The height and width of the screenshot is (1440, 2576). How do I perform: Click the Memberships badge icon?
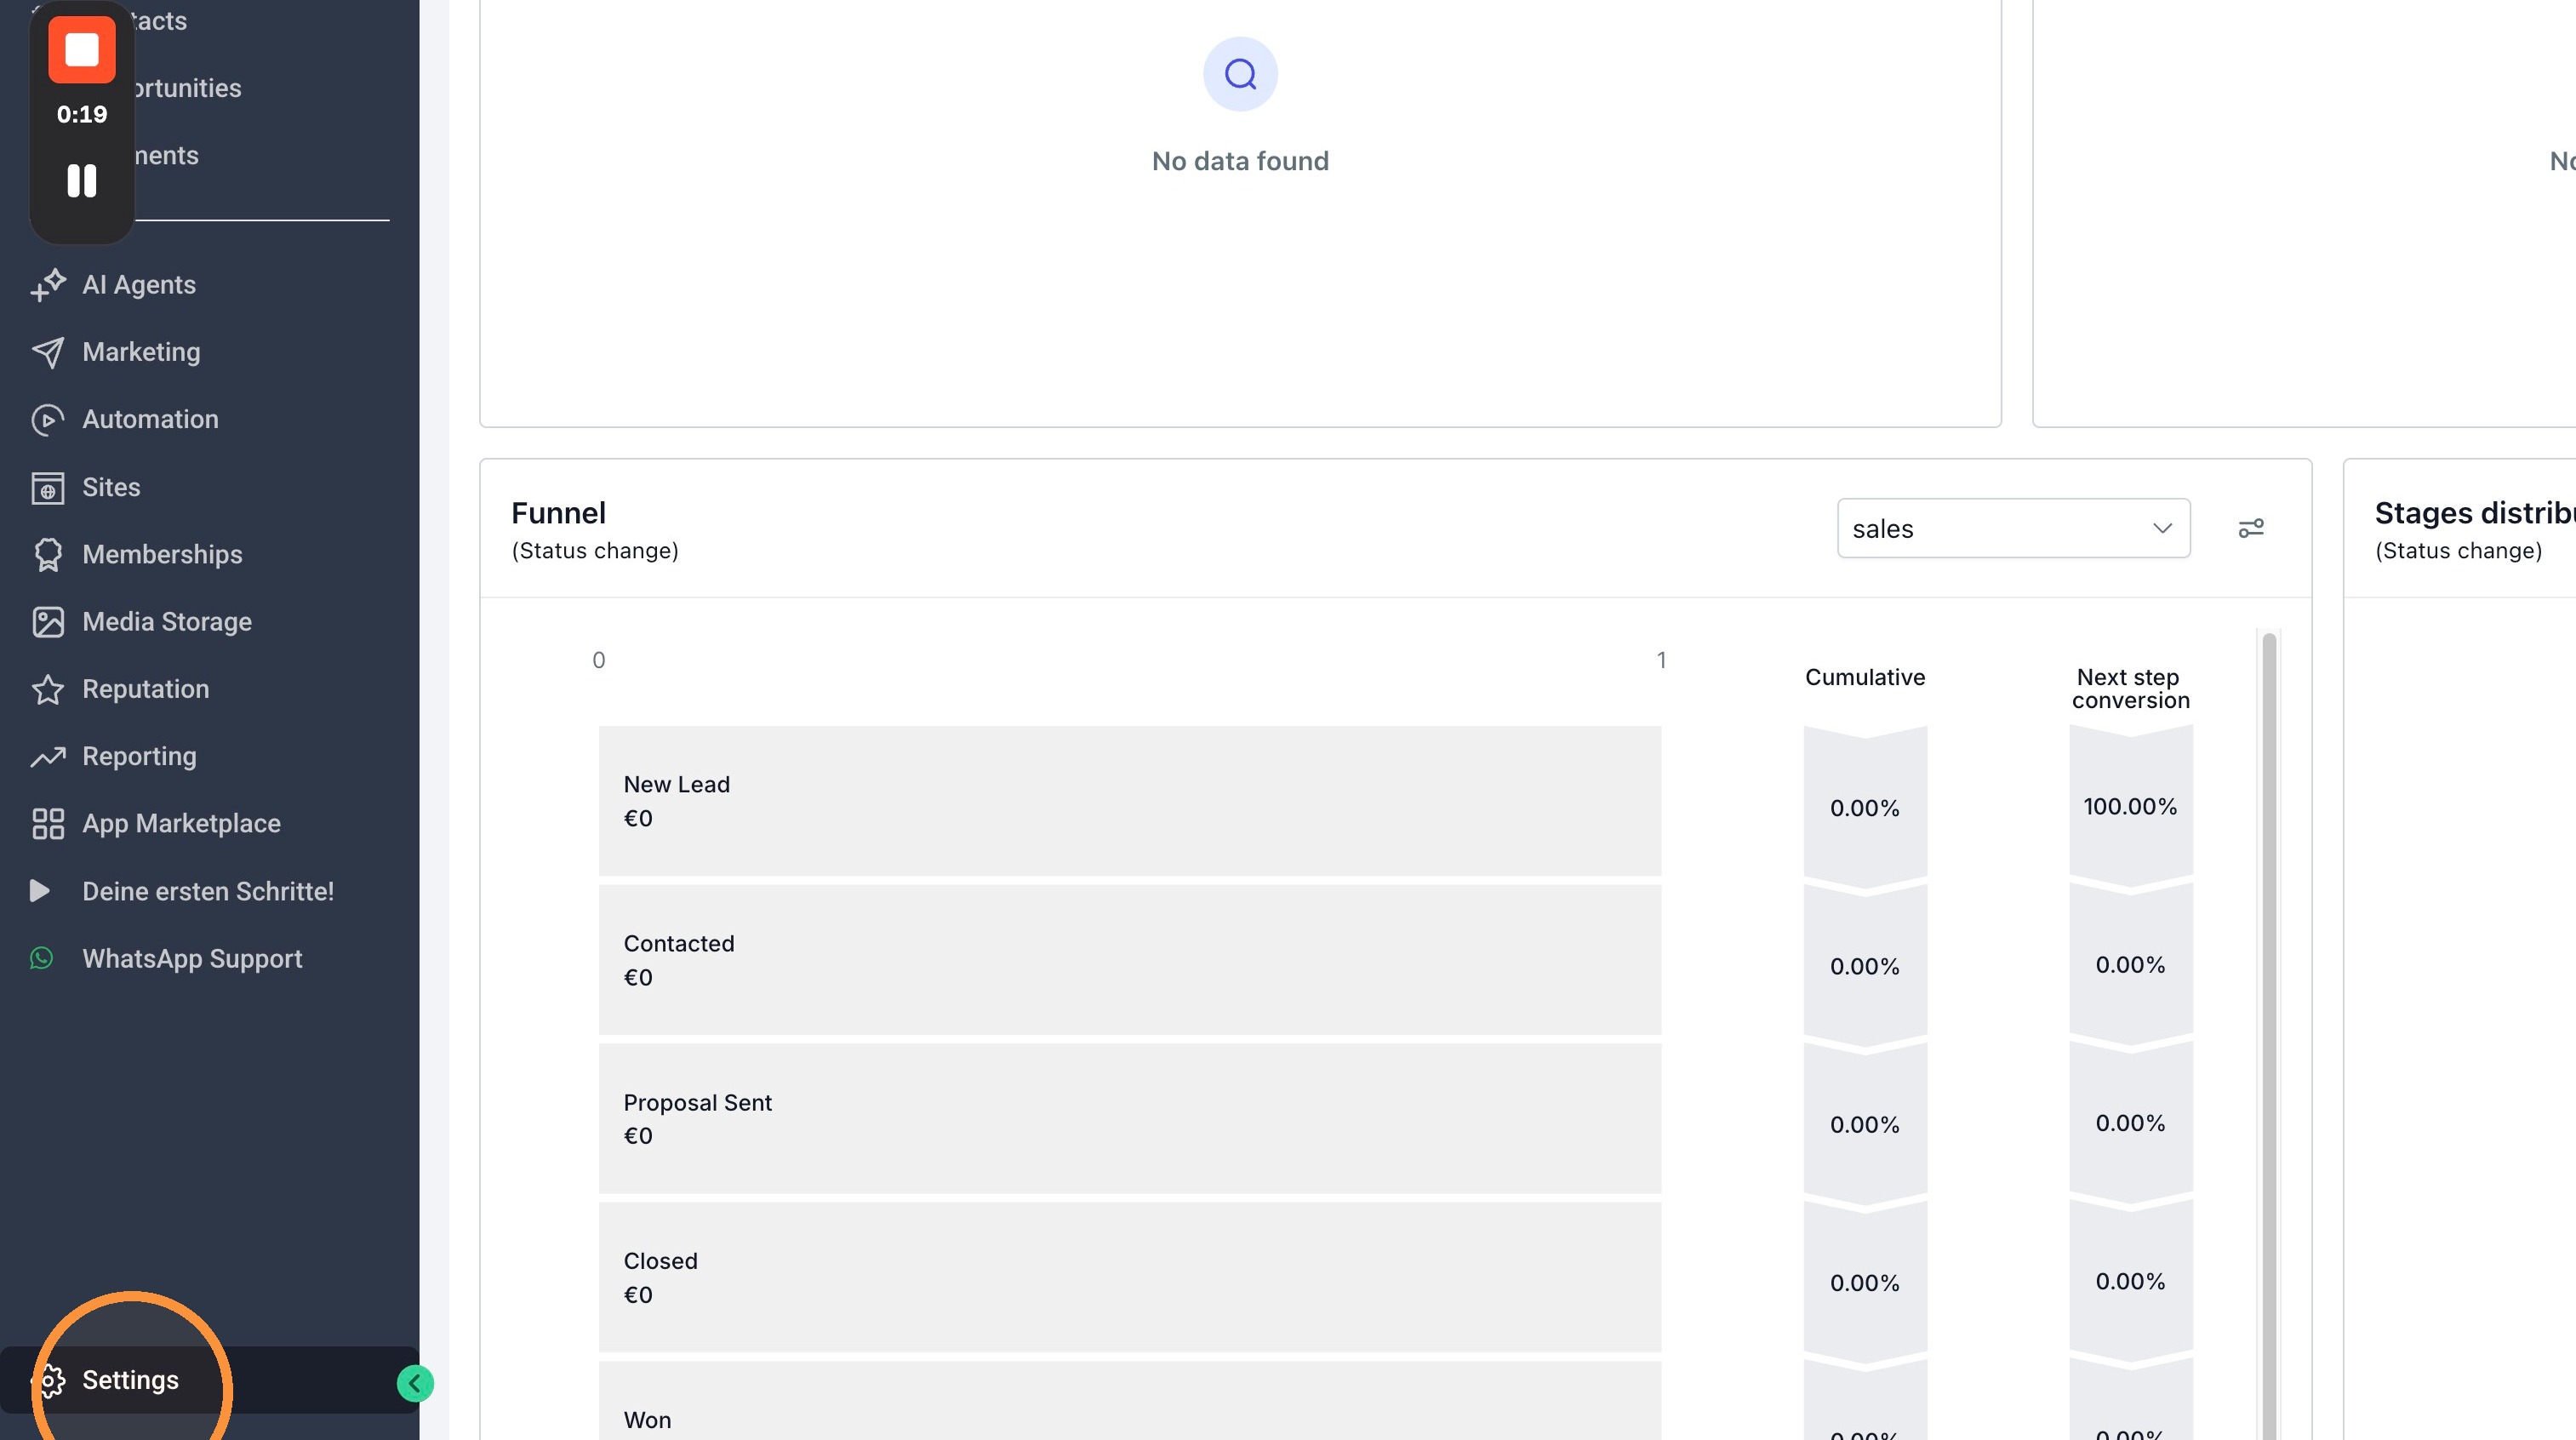[48, 555]
